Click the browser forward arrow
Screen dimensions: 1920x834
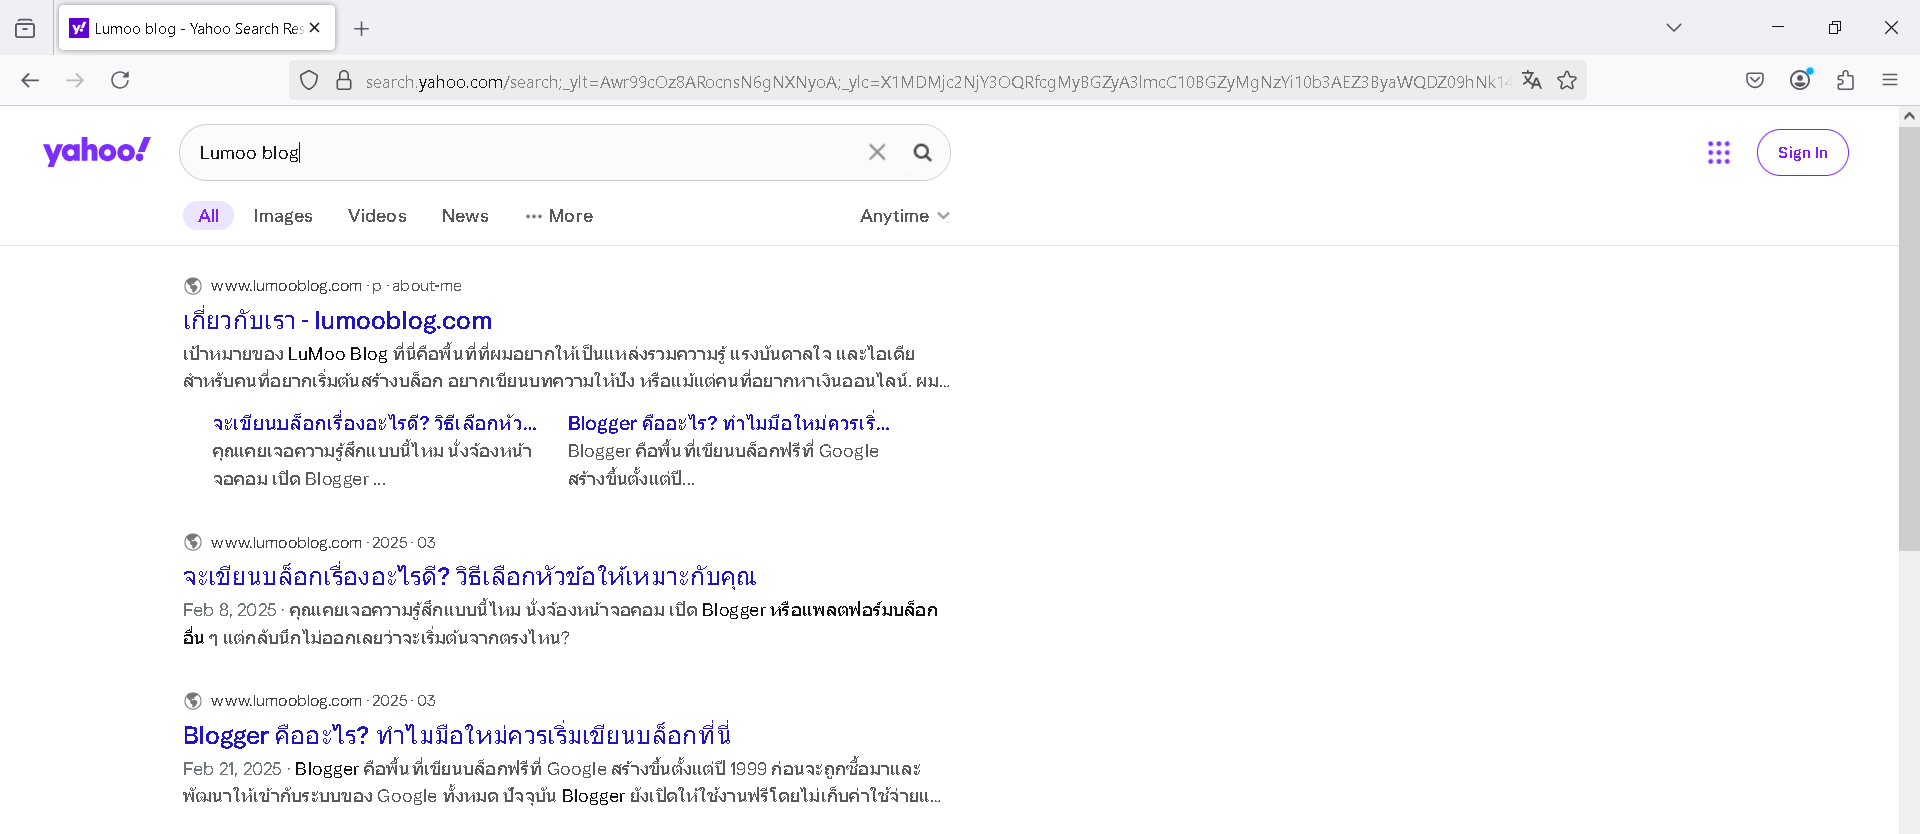75,80
